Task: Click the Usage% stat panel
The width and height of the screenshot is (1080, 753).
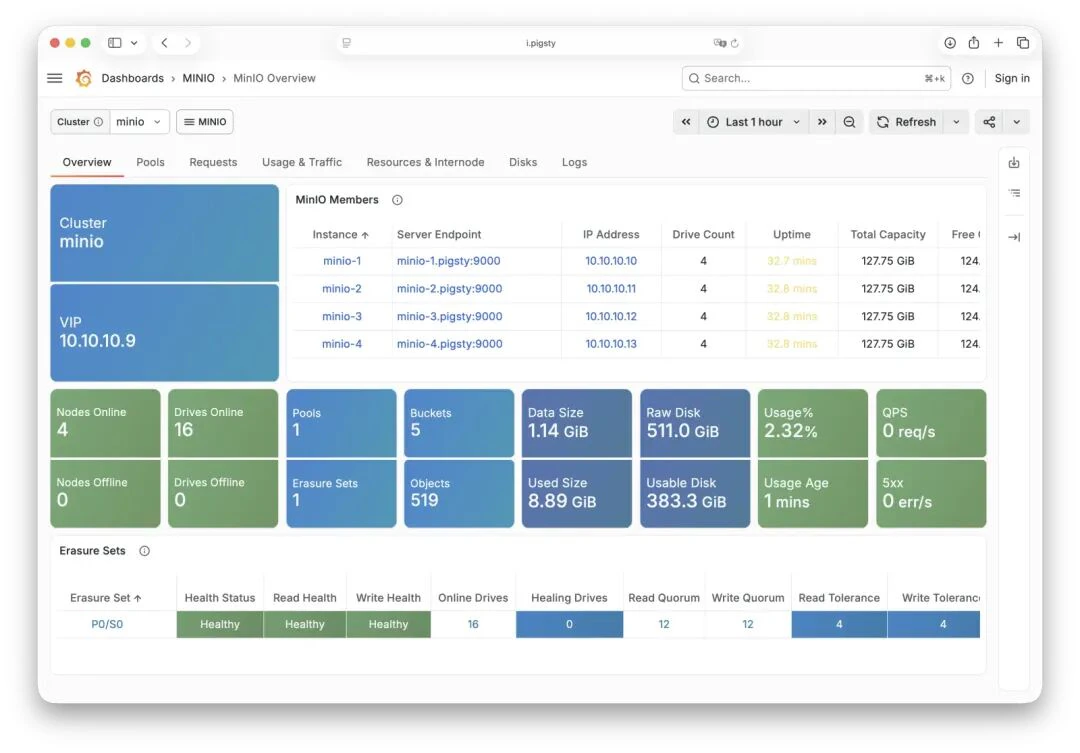Action: [x=813, y=423]
